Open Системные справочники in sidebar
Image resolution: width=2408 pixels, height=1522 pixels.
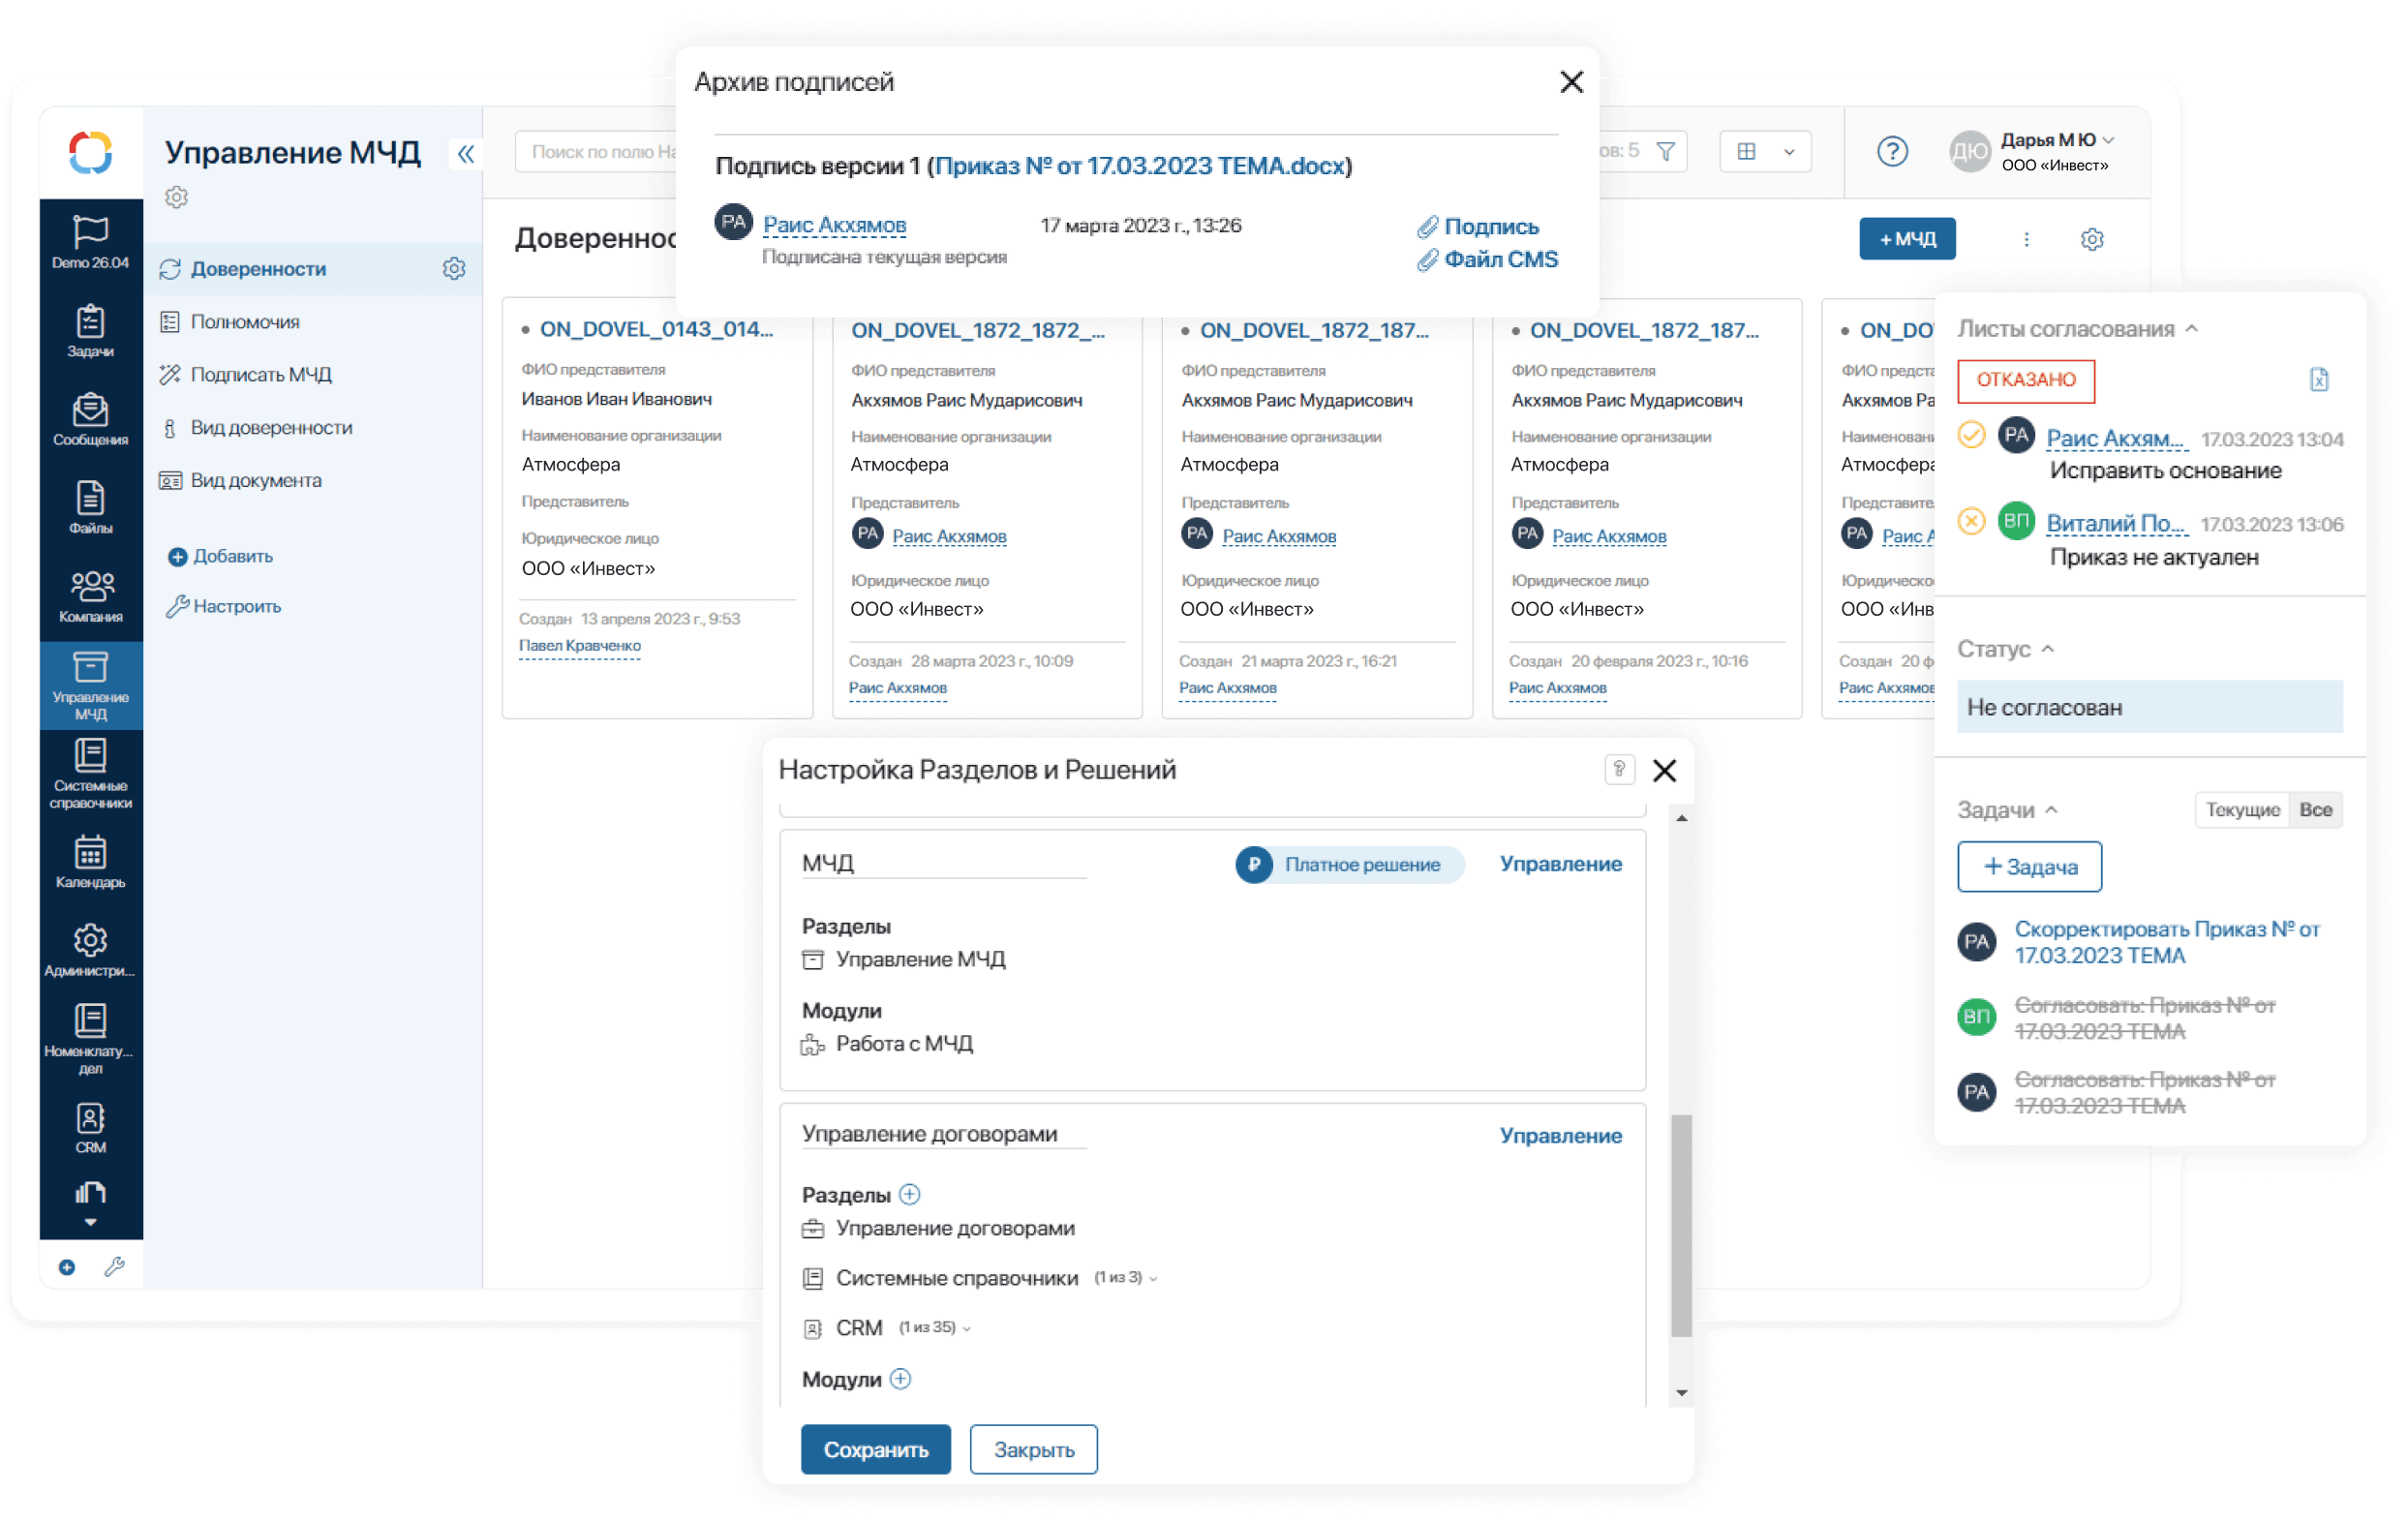tap(90, 774)
